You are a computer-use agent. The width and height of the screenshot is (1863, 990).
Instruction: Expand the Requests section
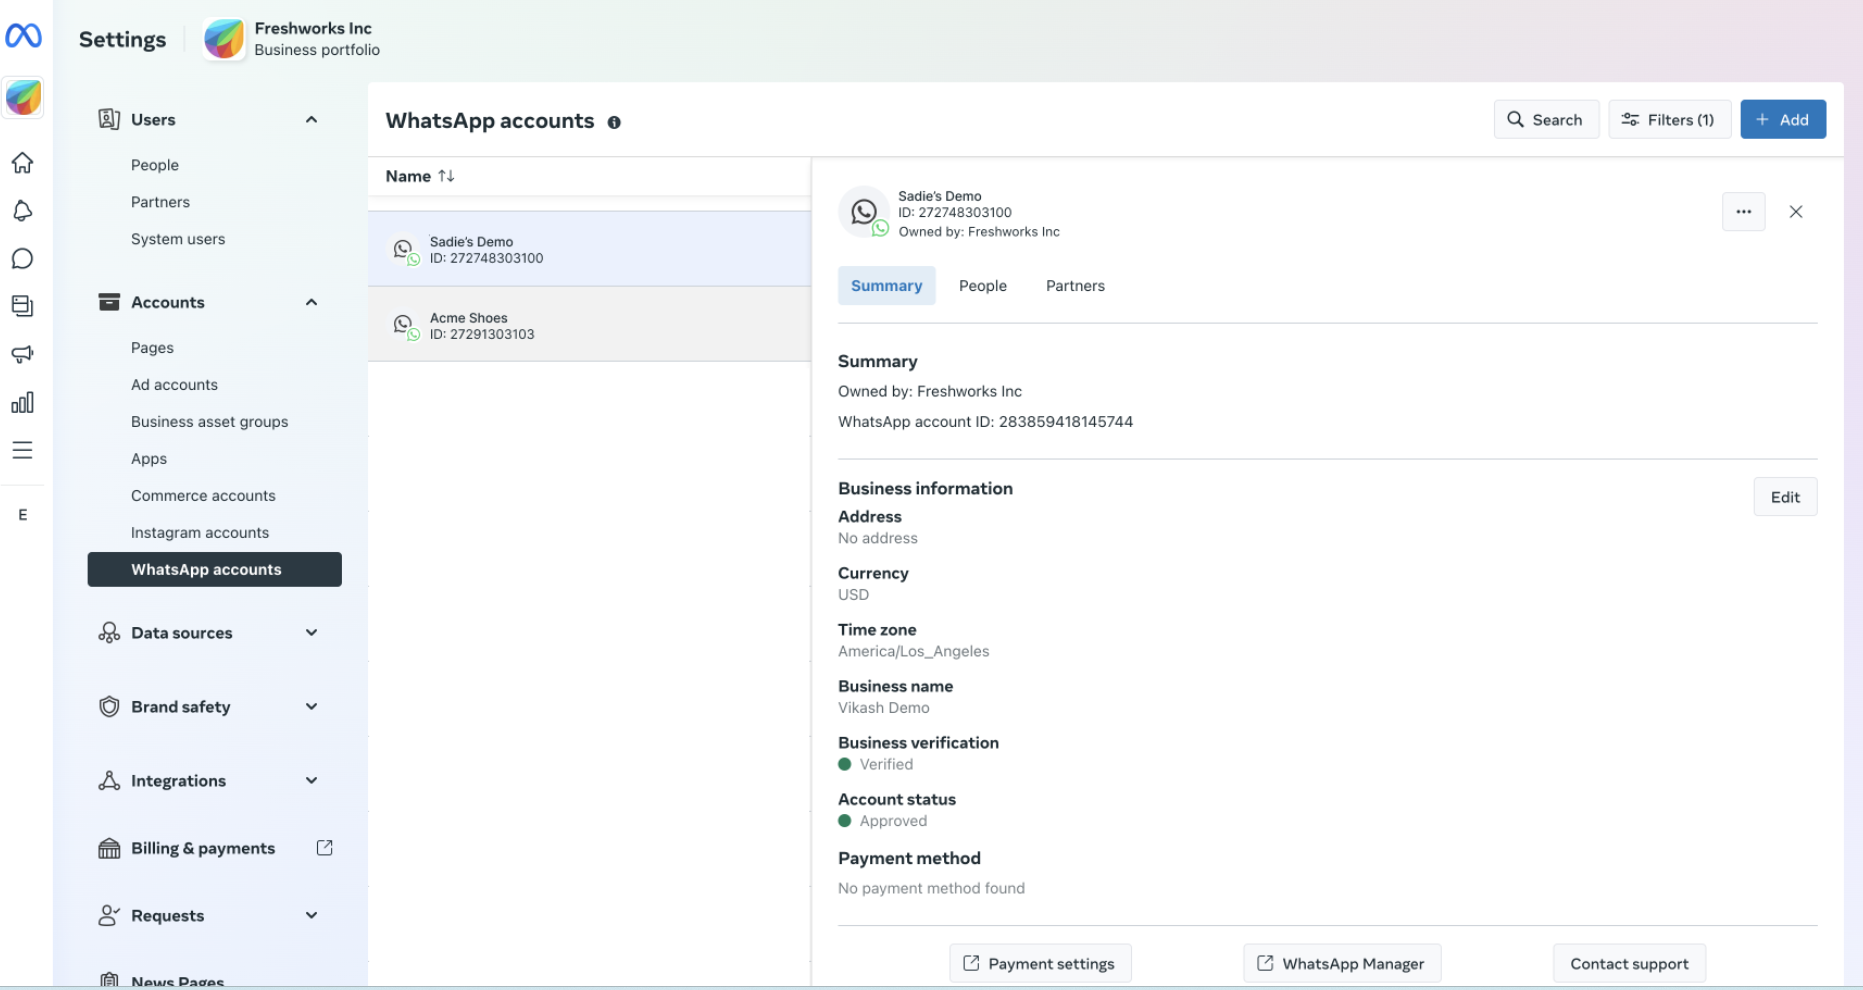click(x=312, y=916)
